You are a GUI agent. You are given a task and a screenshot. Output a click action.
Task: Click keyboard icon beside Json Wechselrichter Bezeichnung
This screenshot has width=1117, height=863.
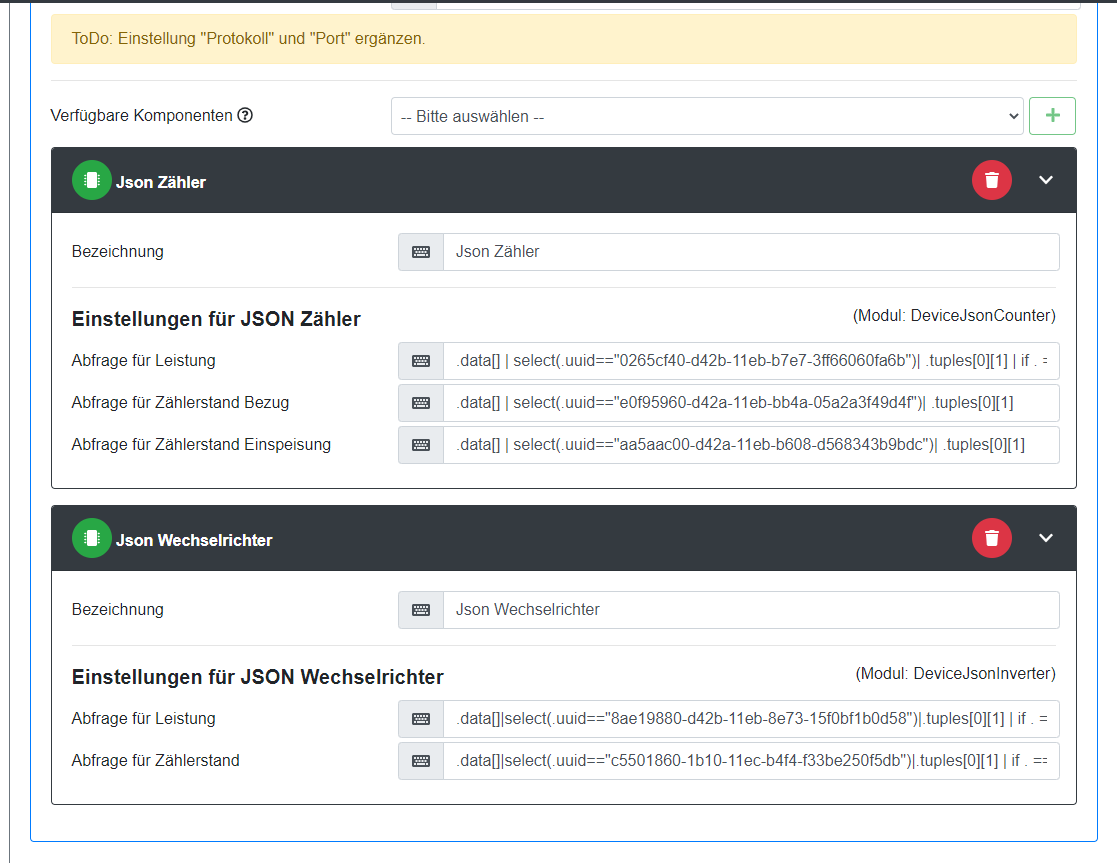pos(421,610)
